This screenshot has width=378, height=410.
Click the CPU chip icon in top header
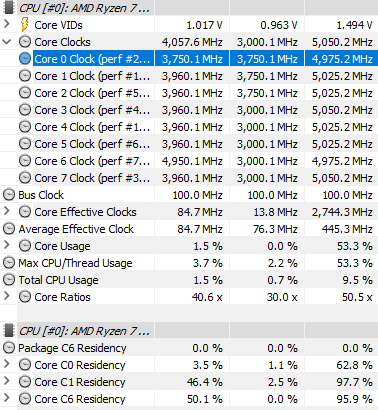(x=9, y=7)
